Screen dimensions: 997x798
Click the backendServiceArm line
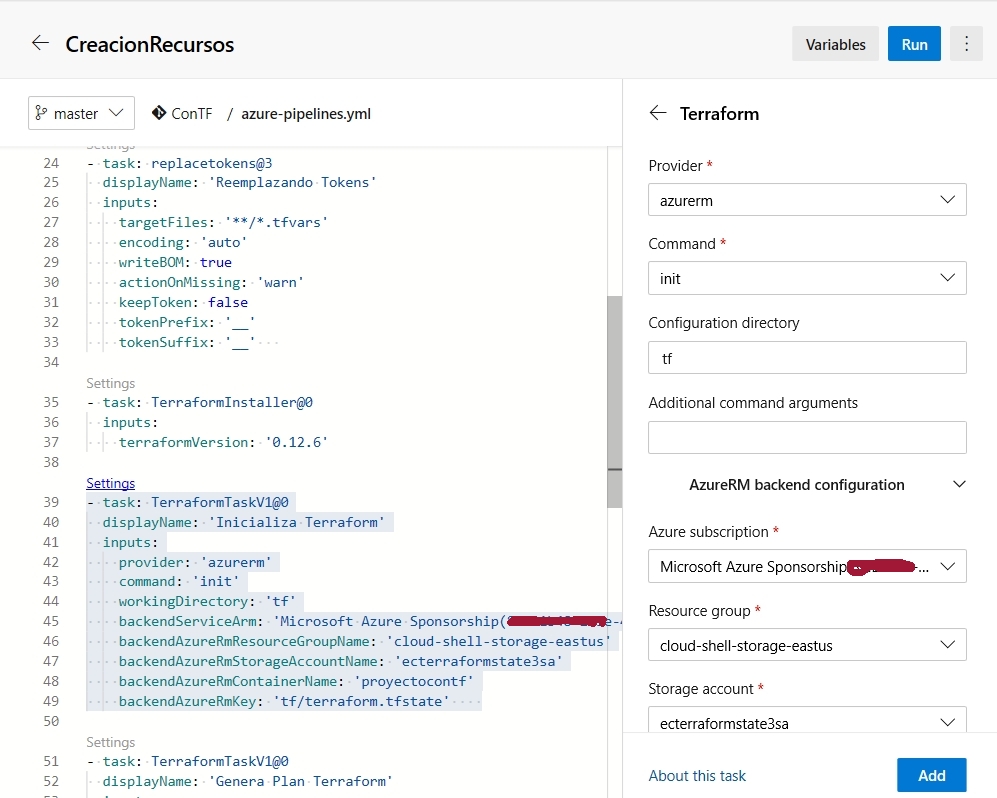pyautogui.click(x=370, y=621)
